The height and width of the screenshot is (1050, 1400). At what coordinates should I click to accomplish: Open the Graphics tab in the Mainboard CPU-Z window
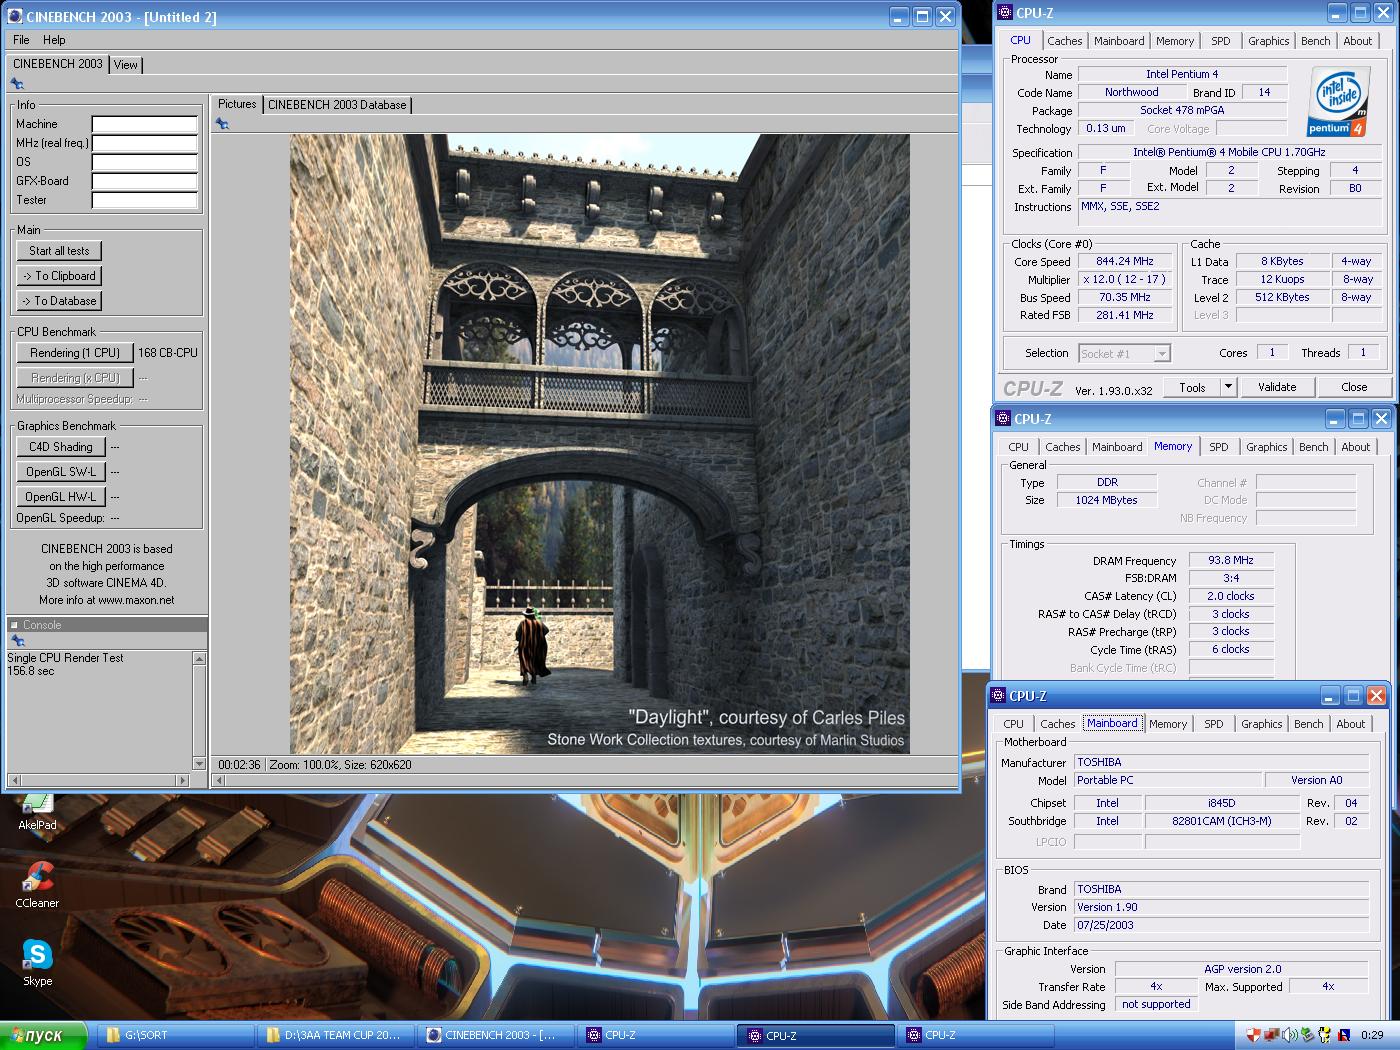coord(1261,724)
